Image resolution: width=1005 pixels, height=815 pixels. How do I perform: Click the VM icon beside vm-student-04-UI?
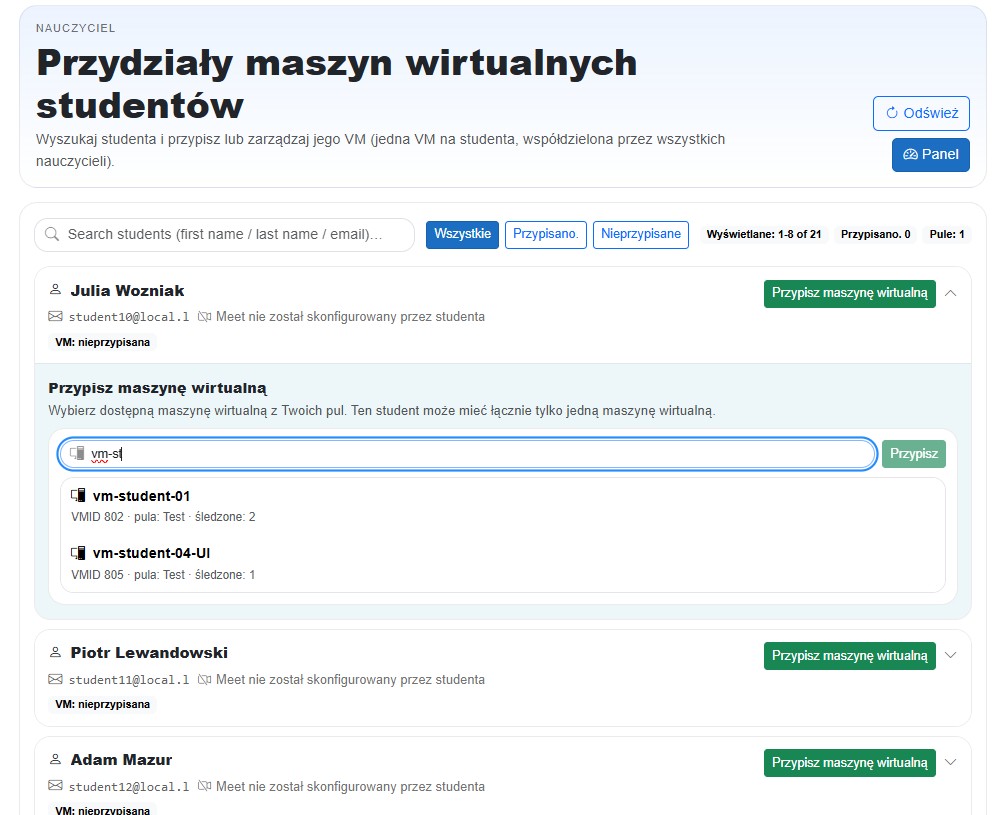click(x=77, y=553)
